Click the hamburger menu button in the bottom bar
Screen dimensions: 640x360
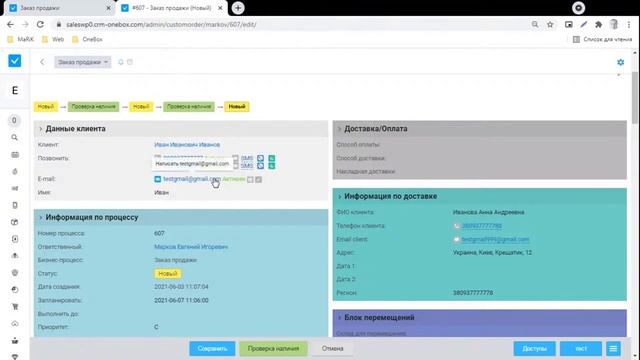coord(613,349)
